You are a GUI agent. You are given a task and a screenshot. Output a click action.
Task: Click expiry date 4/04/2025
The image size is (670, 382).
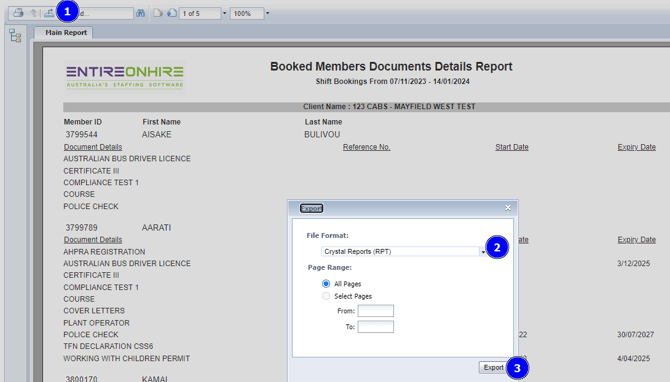click(x=634, y=358)
